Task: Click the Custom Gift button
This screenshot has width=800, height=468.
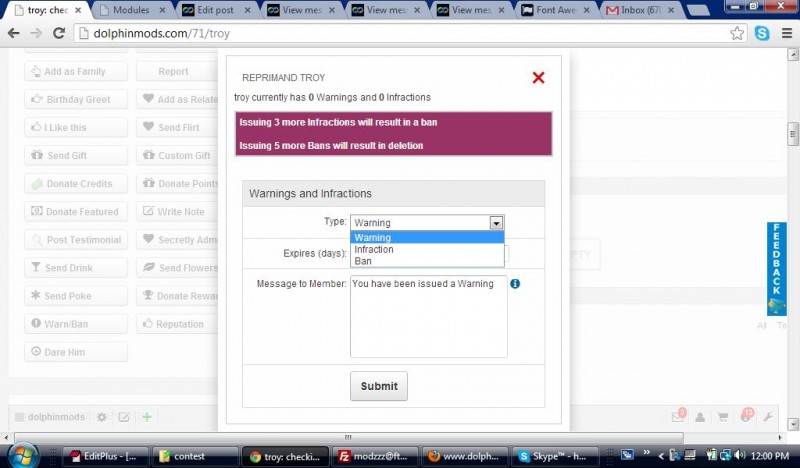Action: (x=177, y=156)
